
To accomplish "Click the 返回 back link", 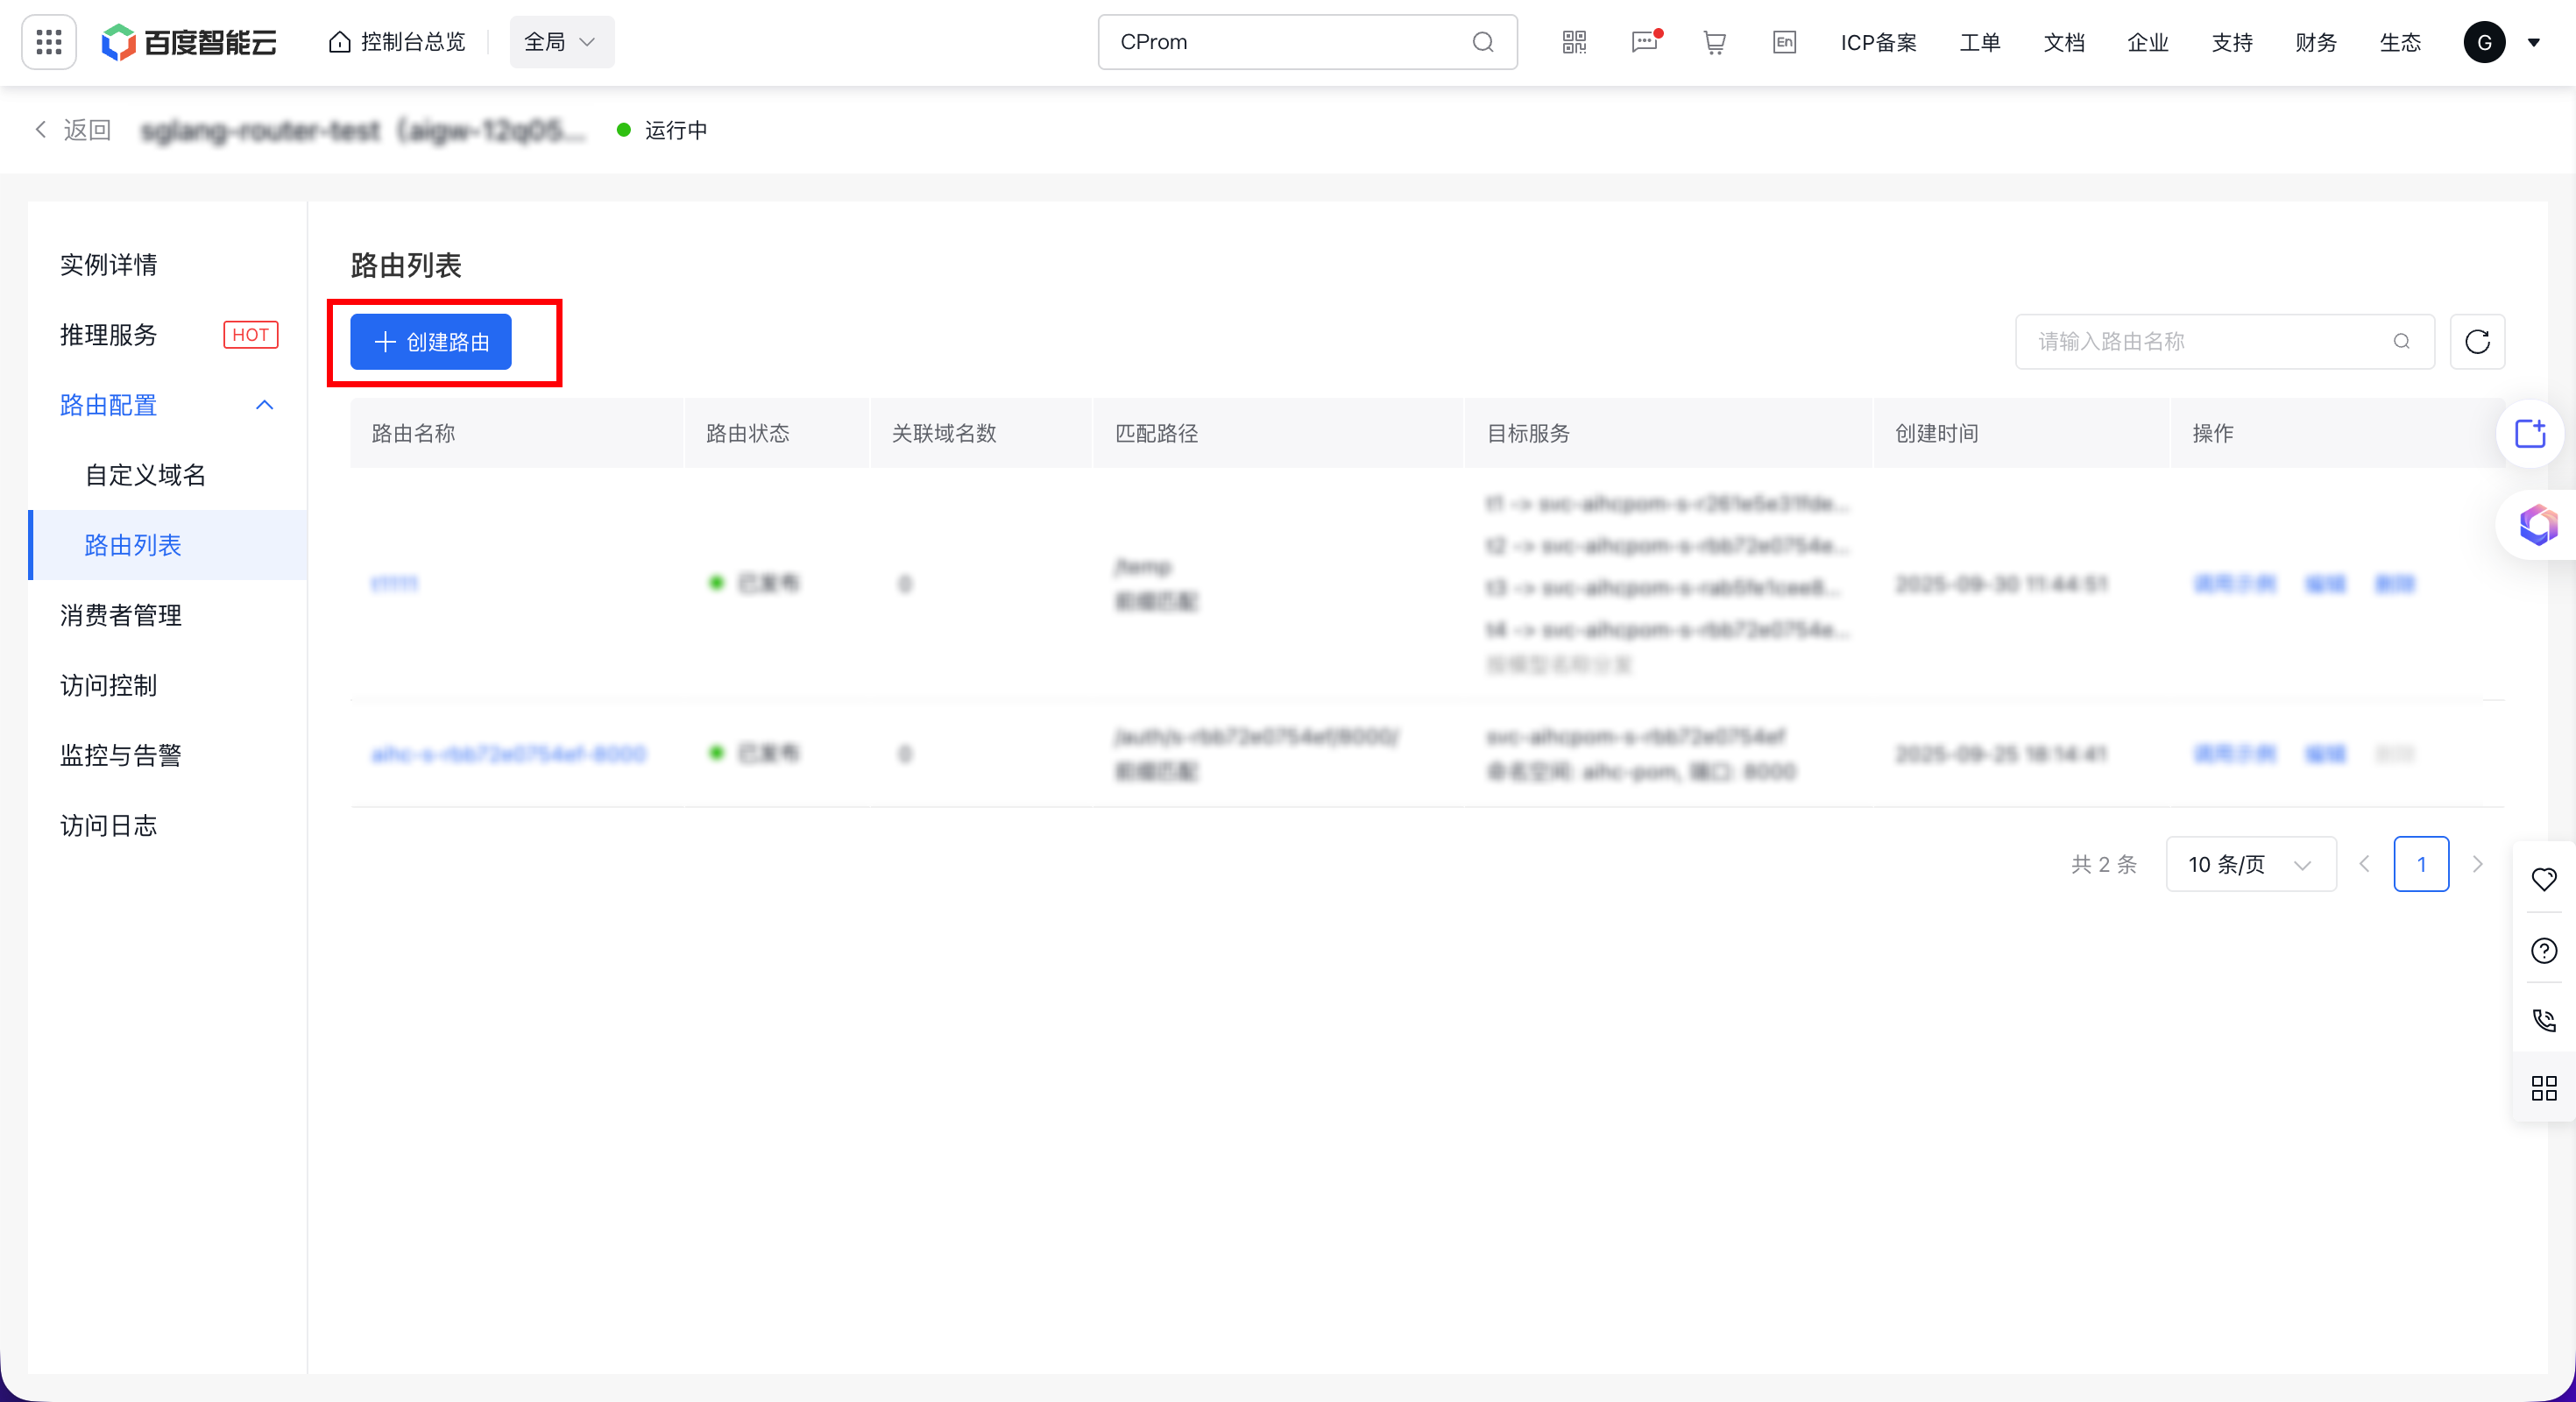I will click(x=74, y=130).
